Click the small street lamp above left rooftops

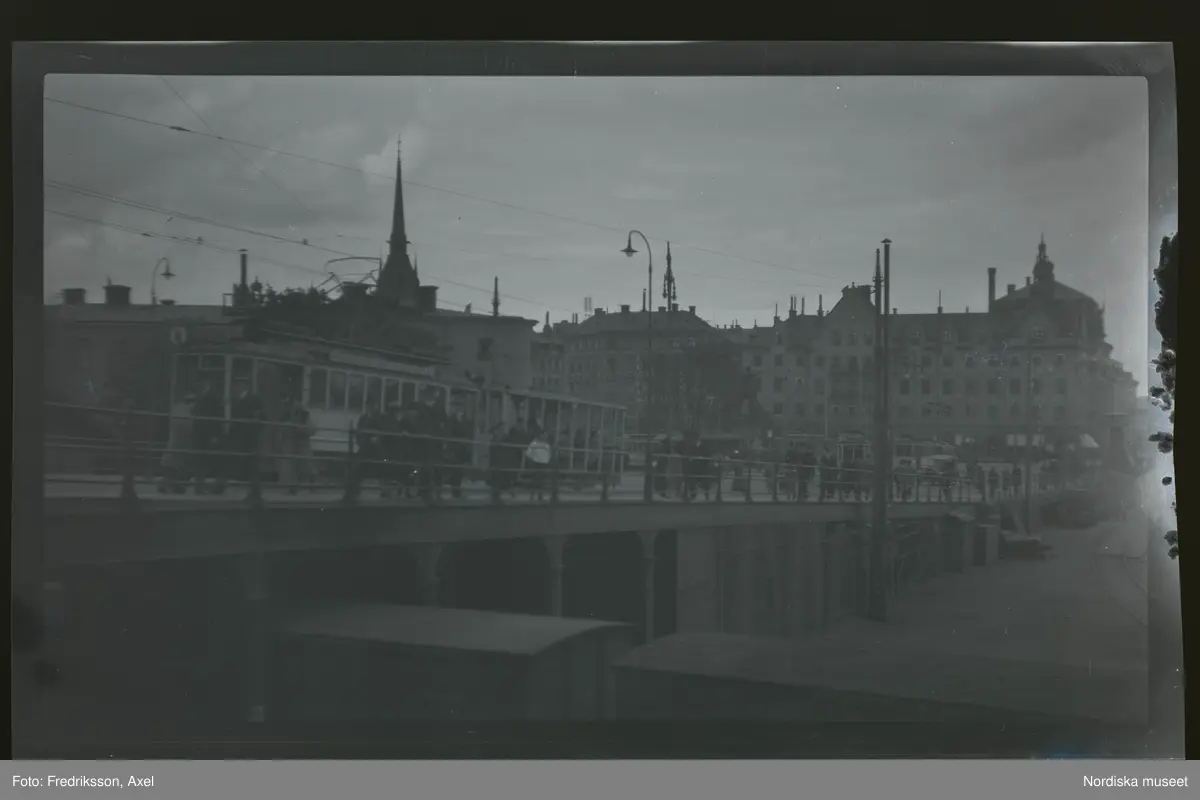(x=161, y=273)
